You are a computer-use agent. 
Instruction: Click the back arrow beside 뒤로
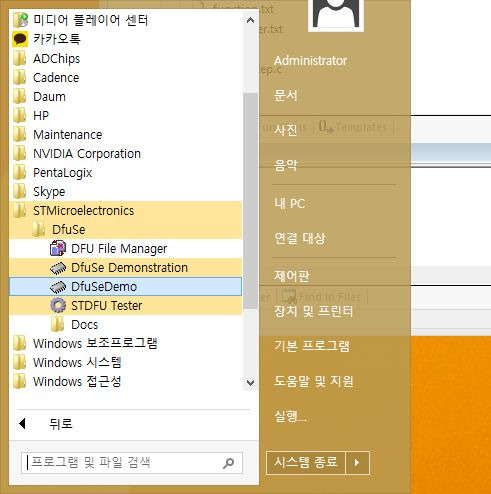pos(23,424)
